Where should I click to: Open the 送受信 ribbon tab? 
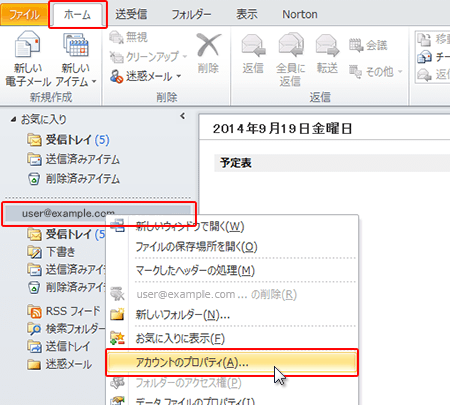pyautogui.click(x=131, y=14)
